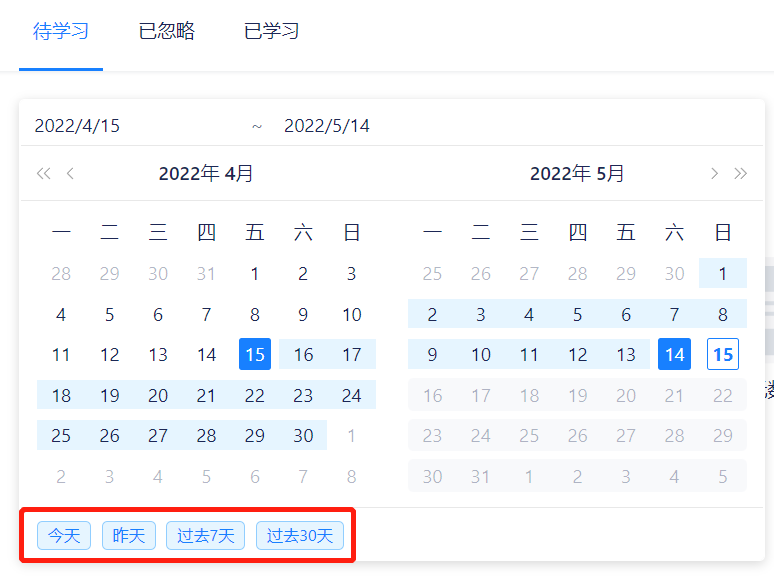Pick April 21 in the calendar
Image resolution: width=774 pixels, height=578 pixels.
coord(206,395)
